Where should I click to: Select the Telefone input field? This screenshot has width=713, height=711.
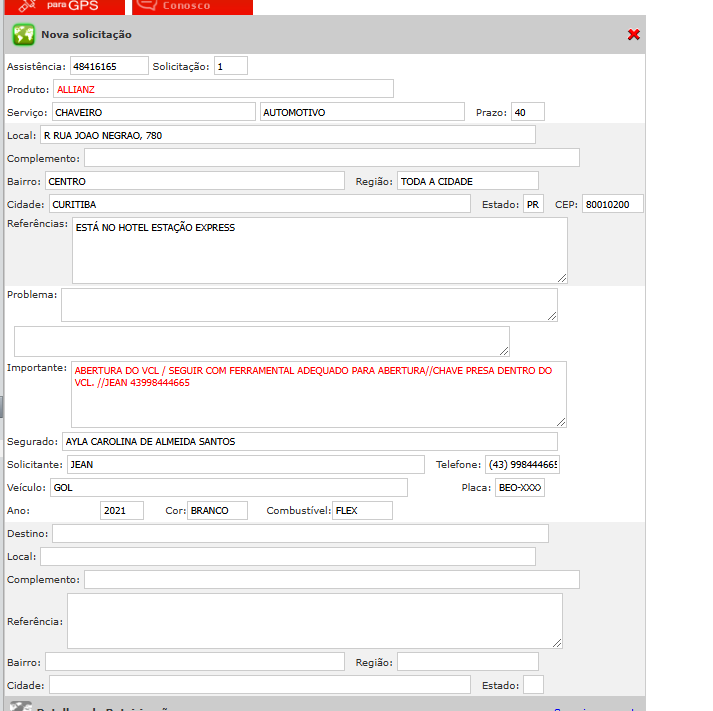click(524, 464)
